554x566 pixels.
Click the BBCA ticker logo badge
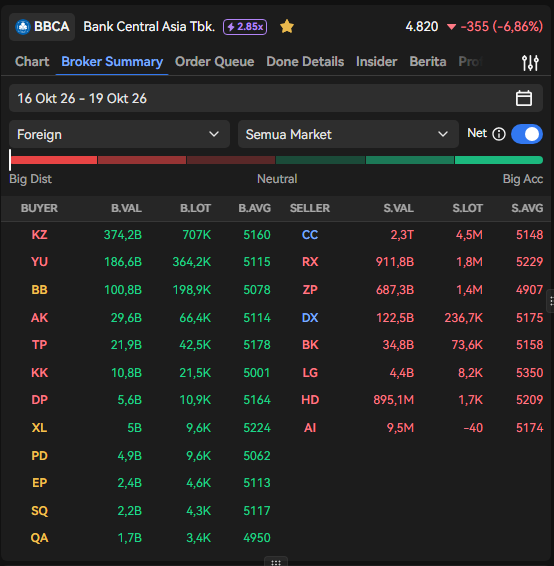click(42, 27)
